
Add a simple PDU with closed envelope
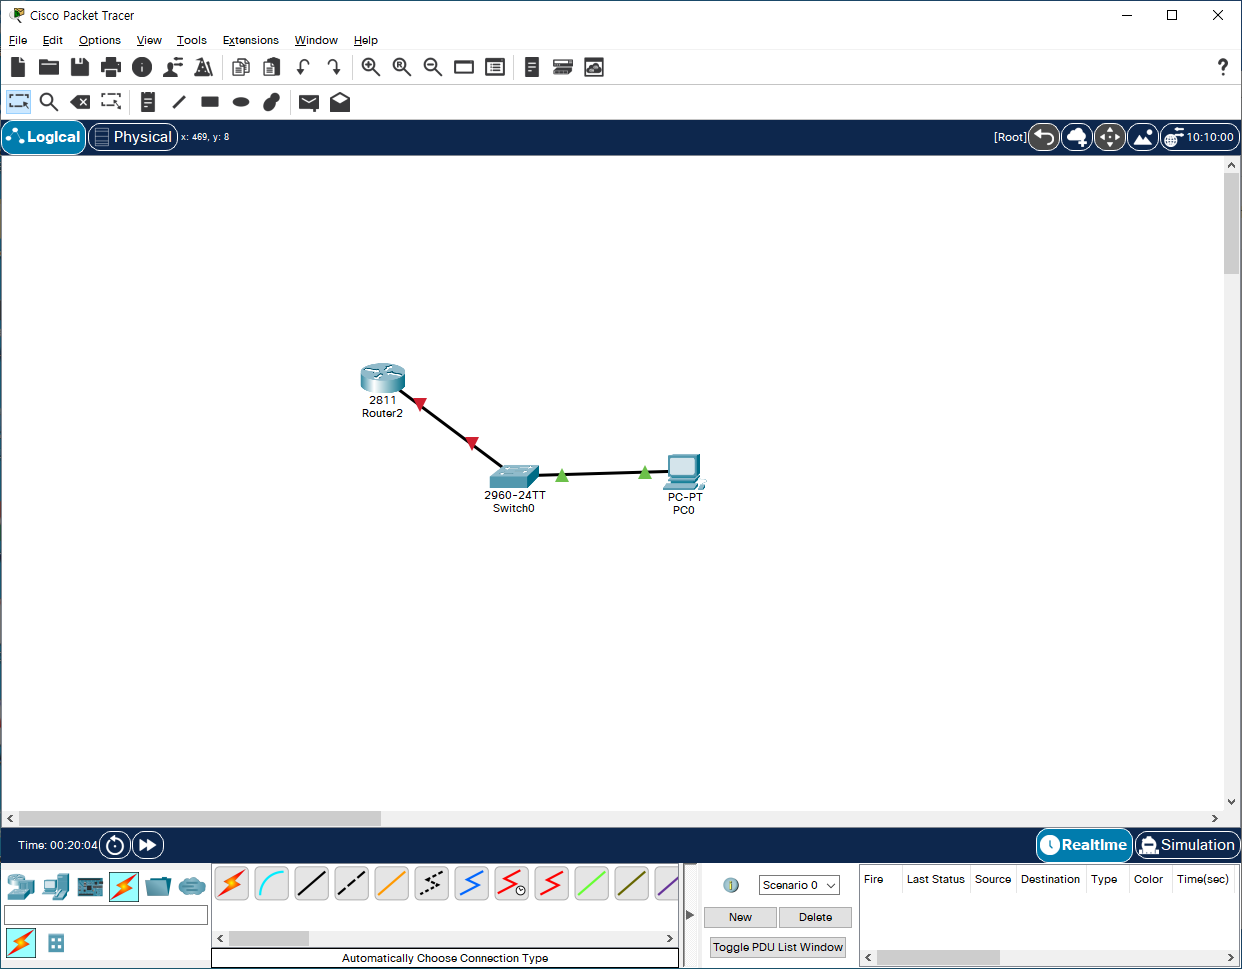pos(309,102)
